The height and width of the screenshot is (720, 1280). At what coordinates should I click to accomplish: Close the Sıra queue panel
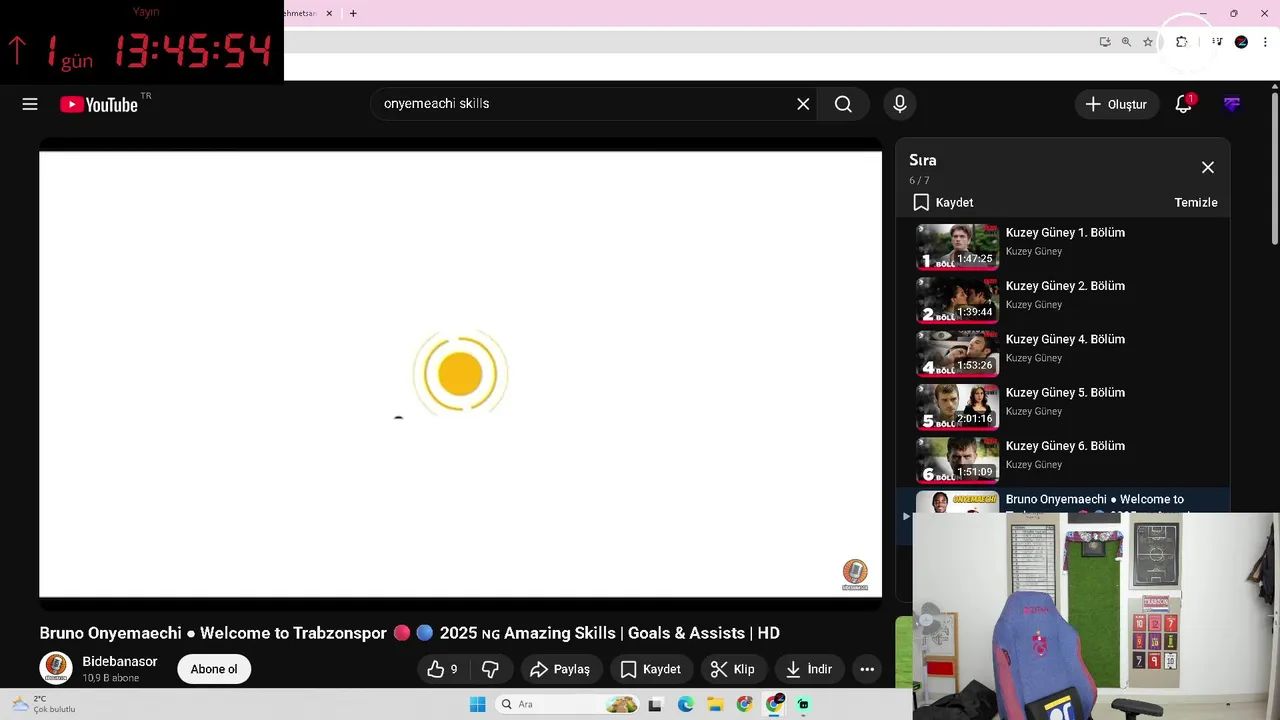point(1208,167)
